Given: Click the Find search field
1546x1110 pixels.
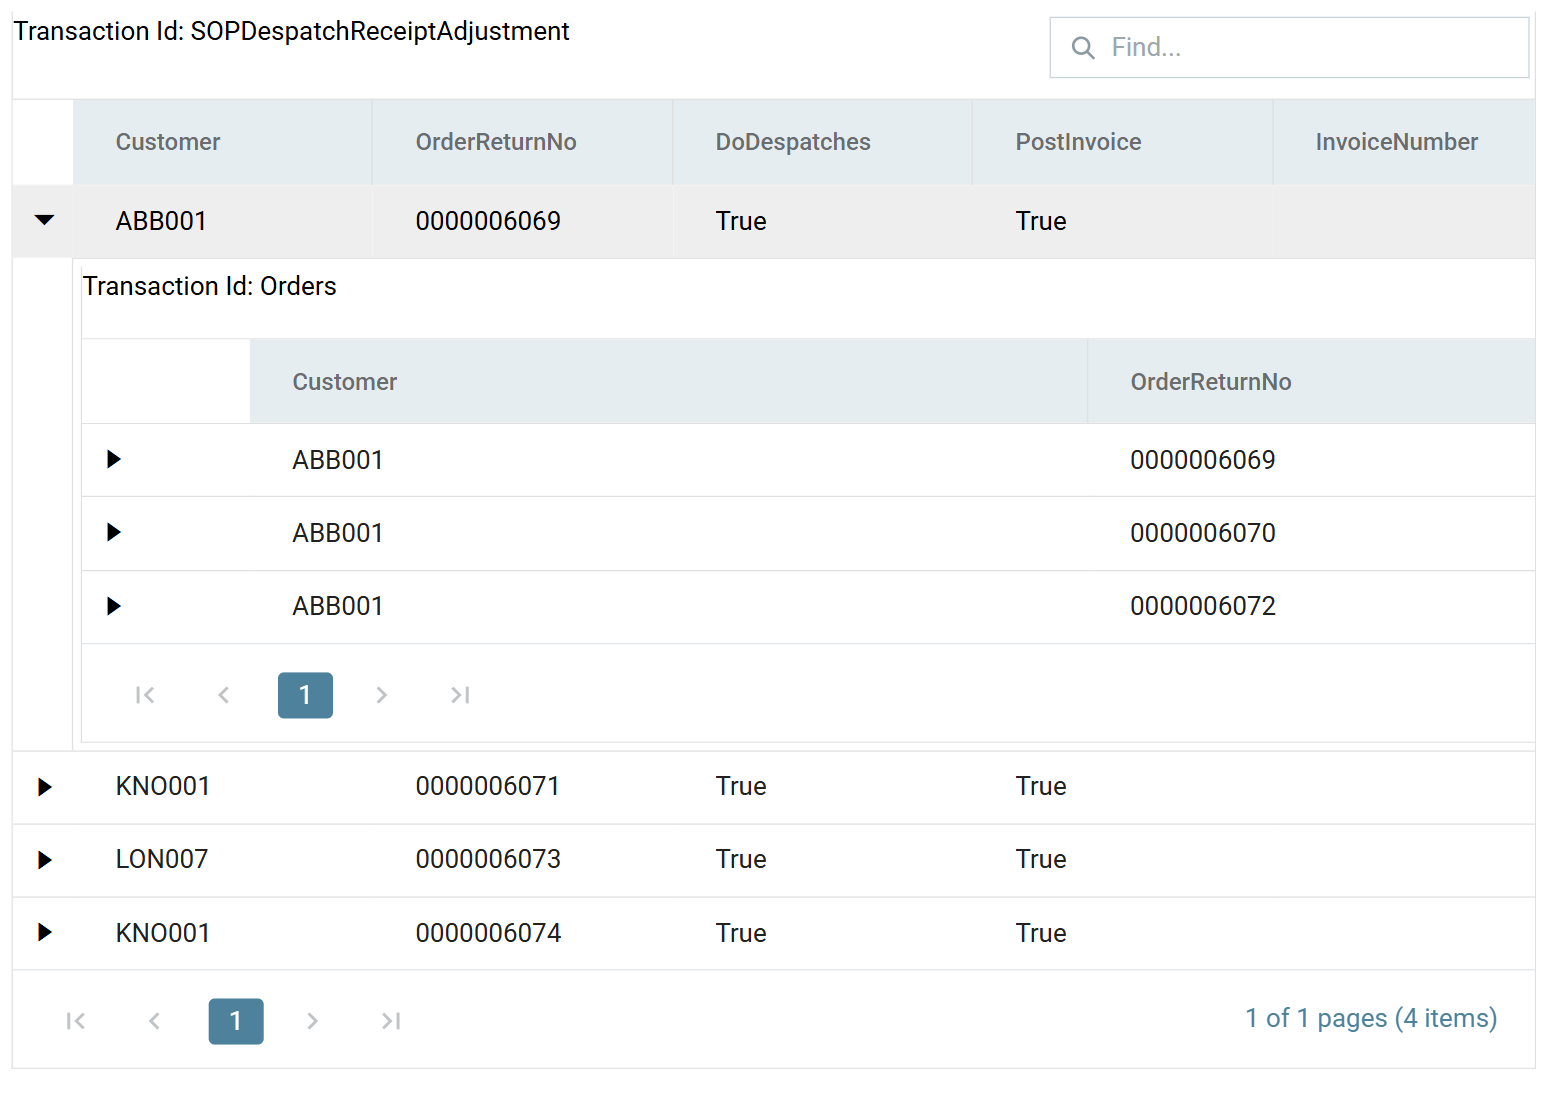Looking at the screenshot, I should (1289, 47).
